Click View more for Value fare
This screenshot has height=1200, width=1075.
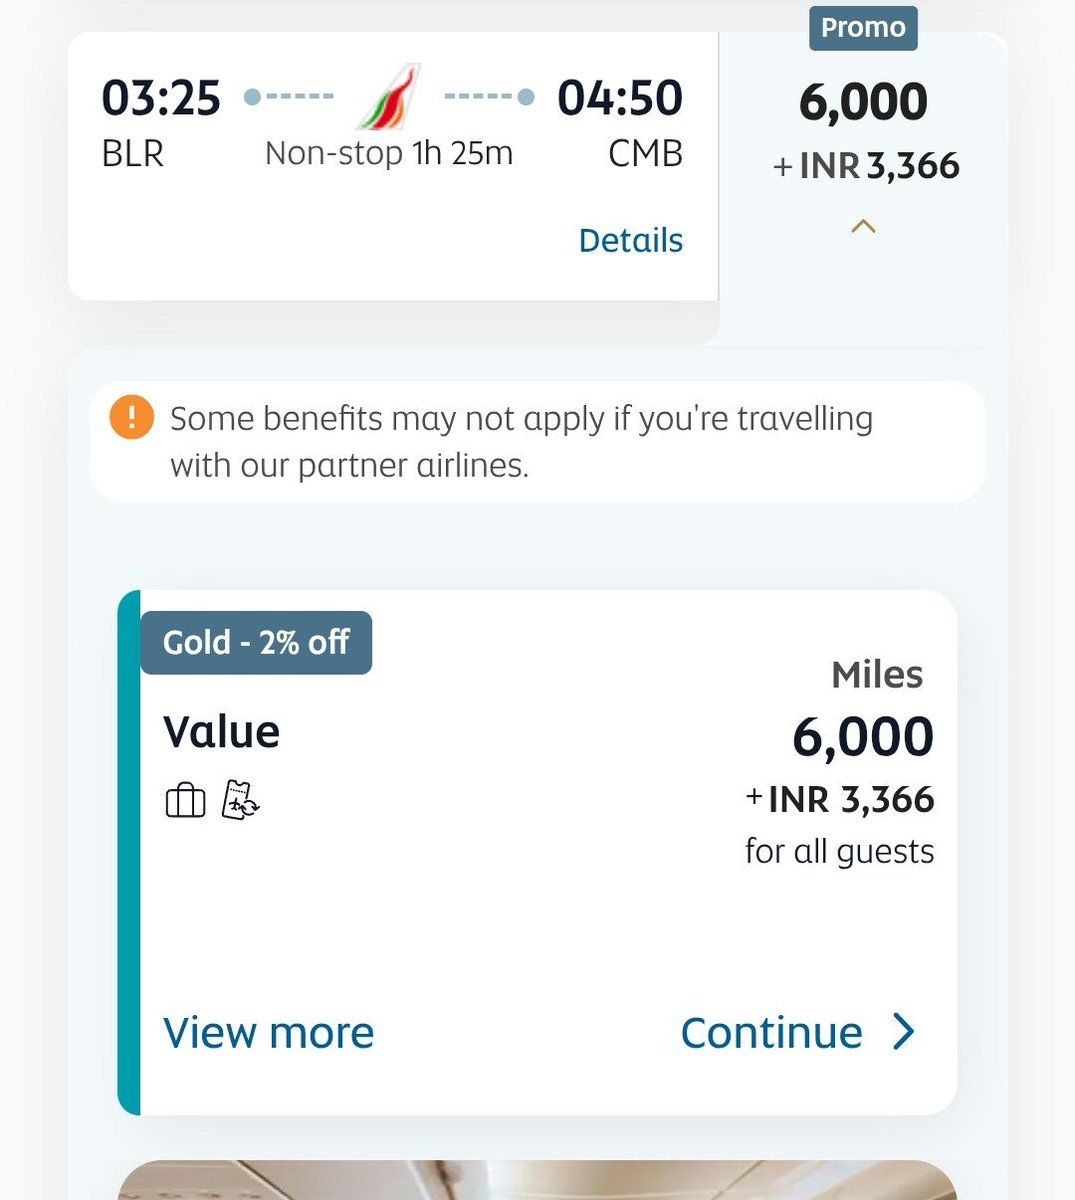pyautogui.click(x=268, y=1032)
